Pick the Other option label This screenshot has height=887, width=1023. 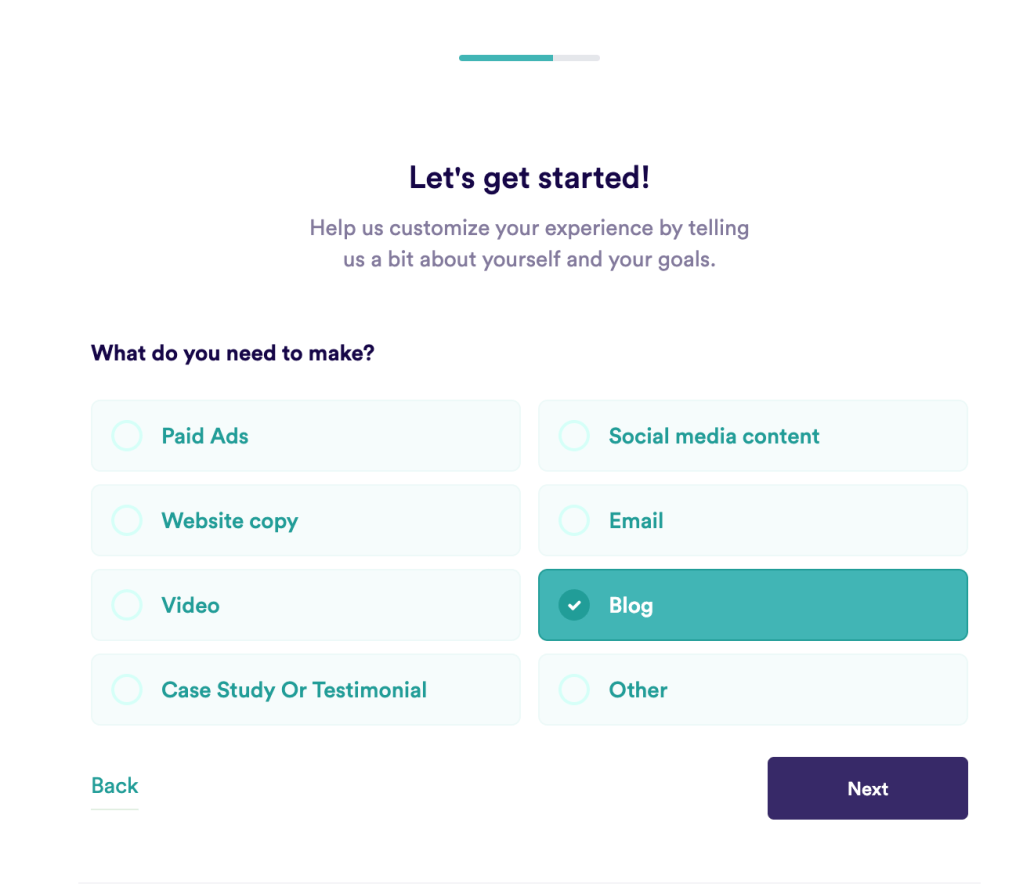coord(638,690)
